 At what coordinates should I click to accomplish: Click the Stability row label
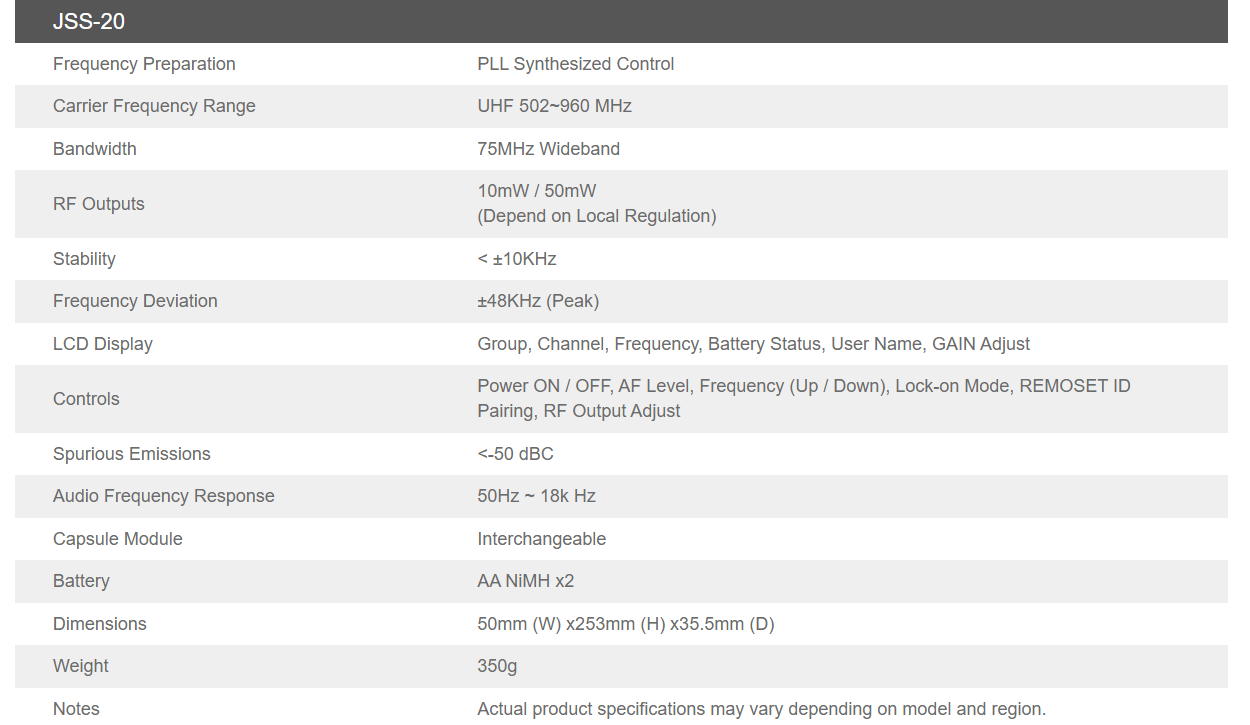[x=84, y=259]
